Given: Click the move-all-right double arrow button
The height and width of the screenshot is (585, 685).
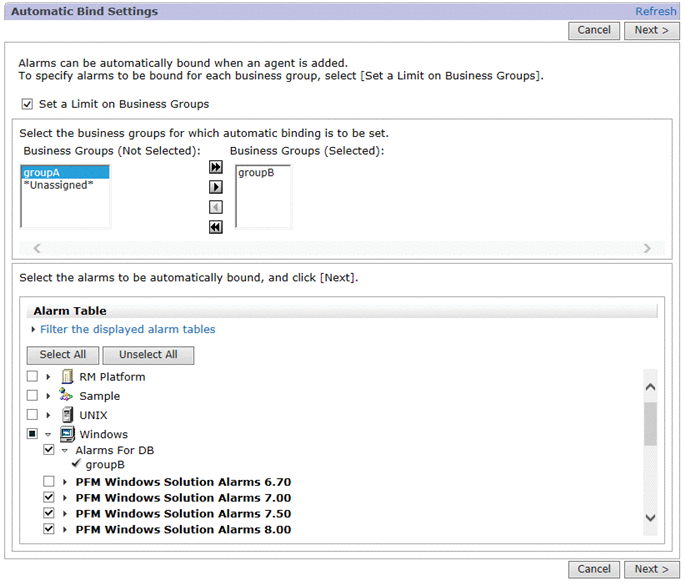Looking at the screenshot, I should [x=215, y=168].
